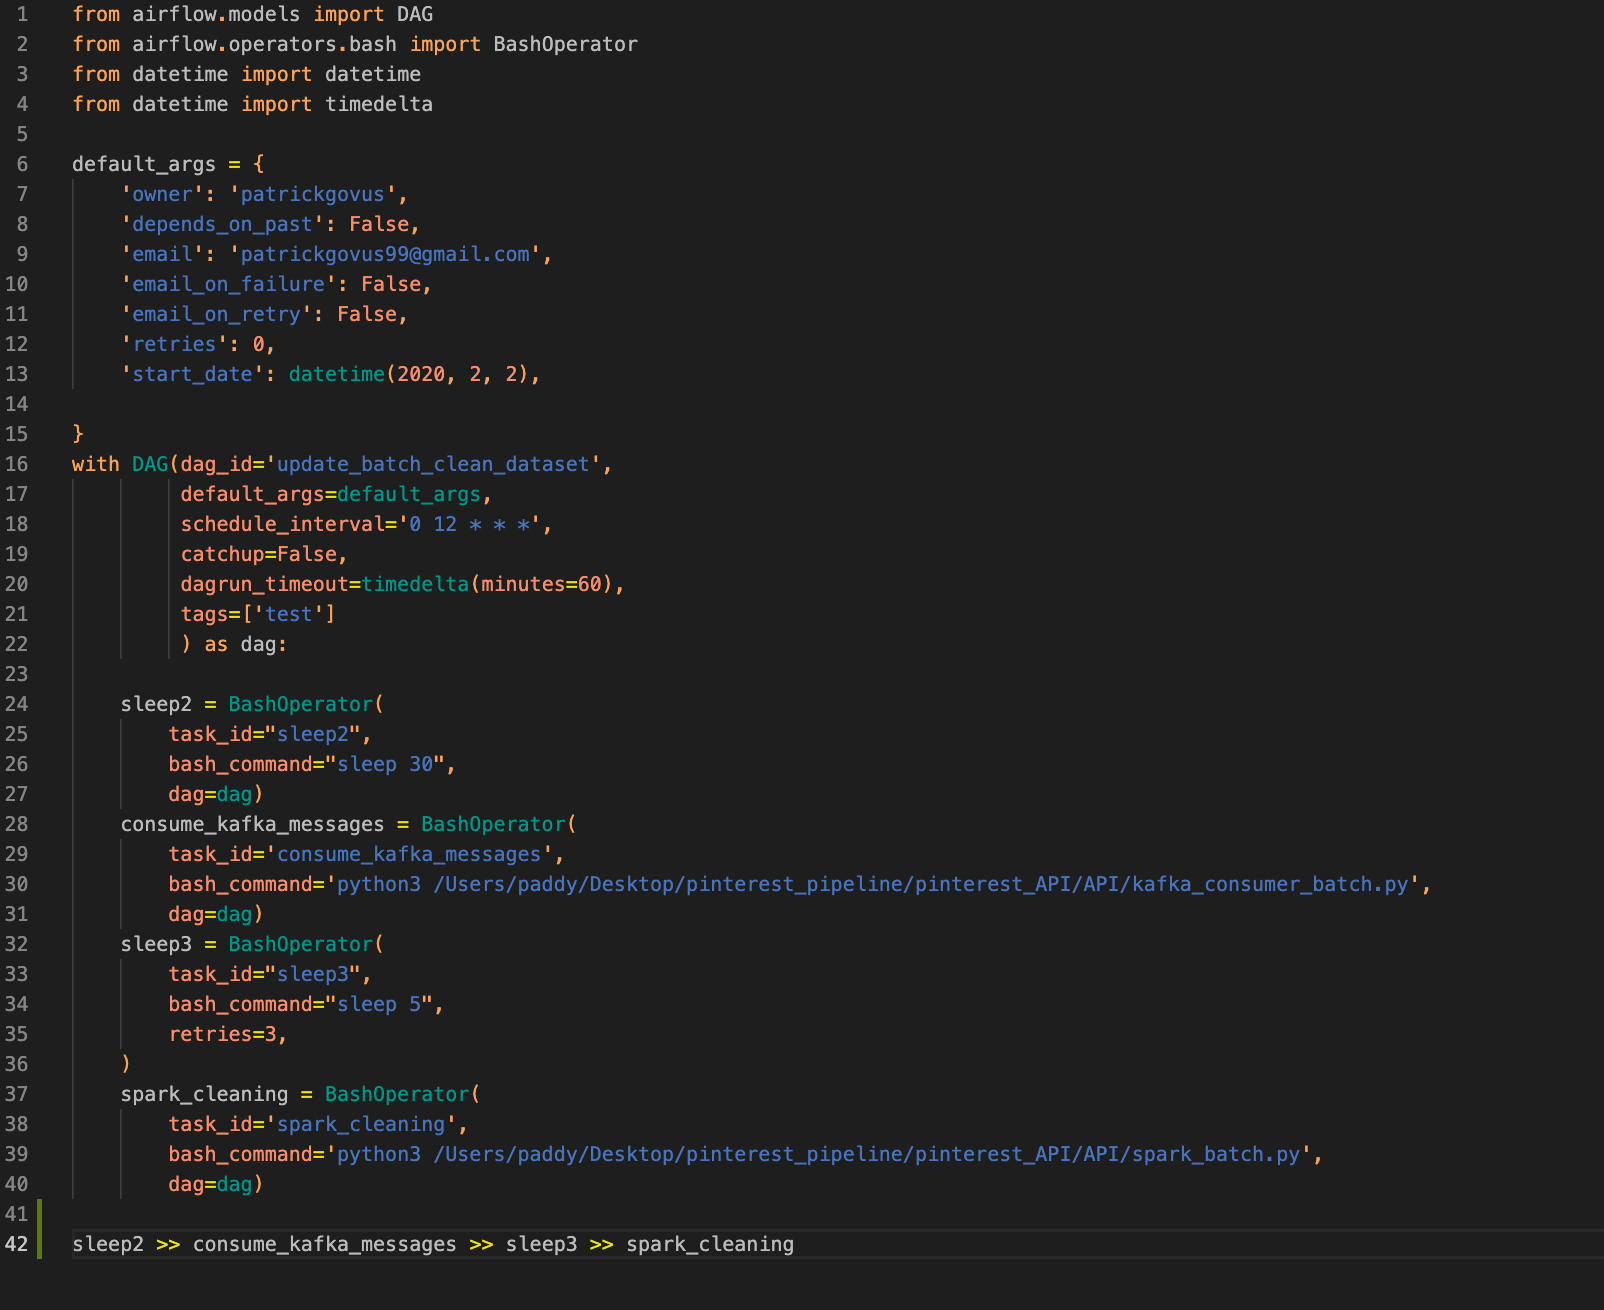
Task: Click the task dependency chain on line 42
Action: (430, 1244)
